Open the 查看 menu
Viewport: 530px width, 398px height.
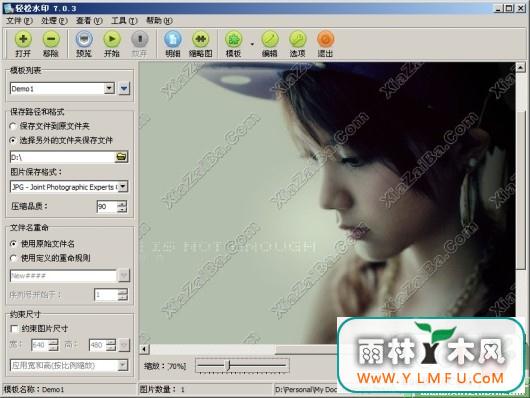89,21
